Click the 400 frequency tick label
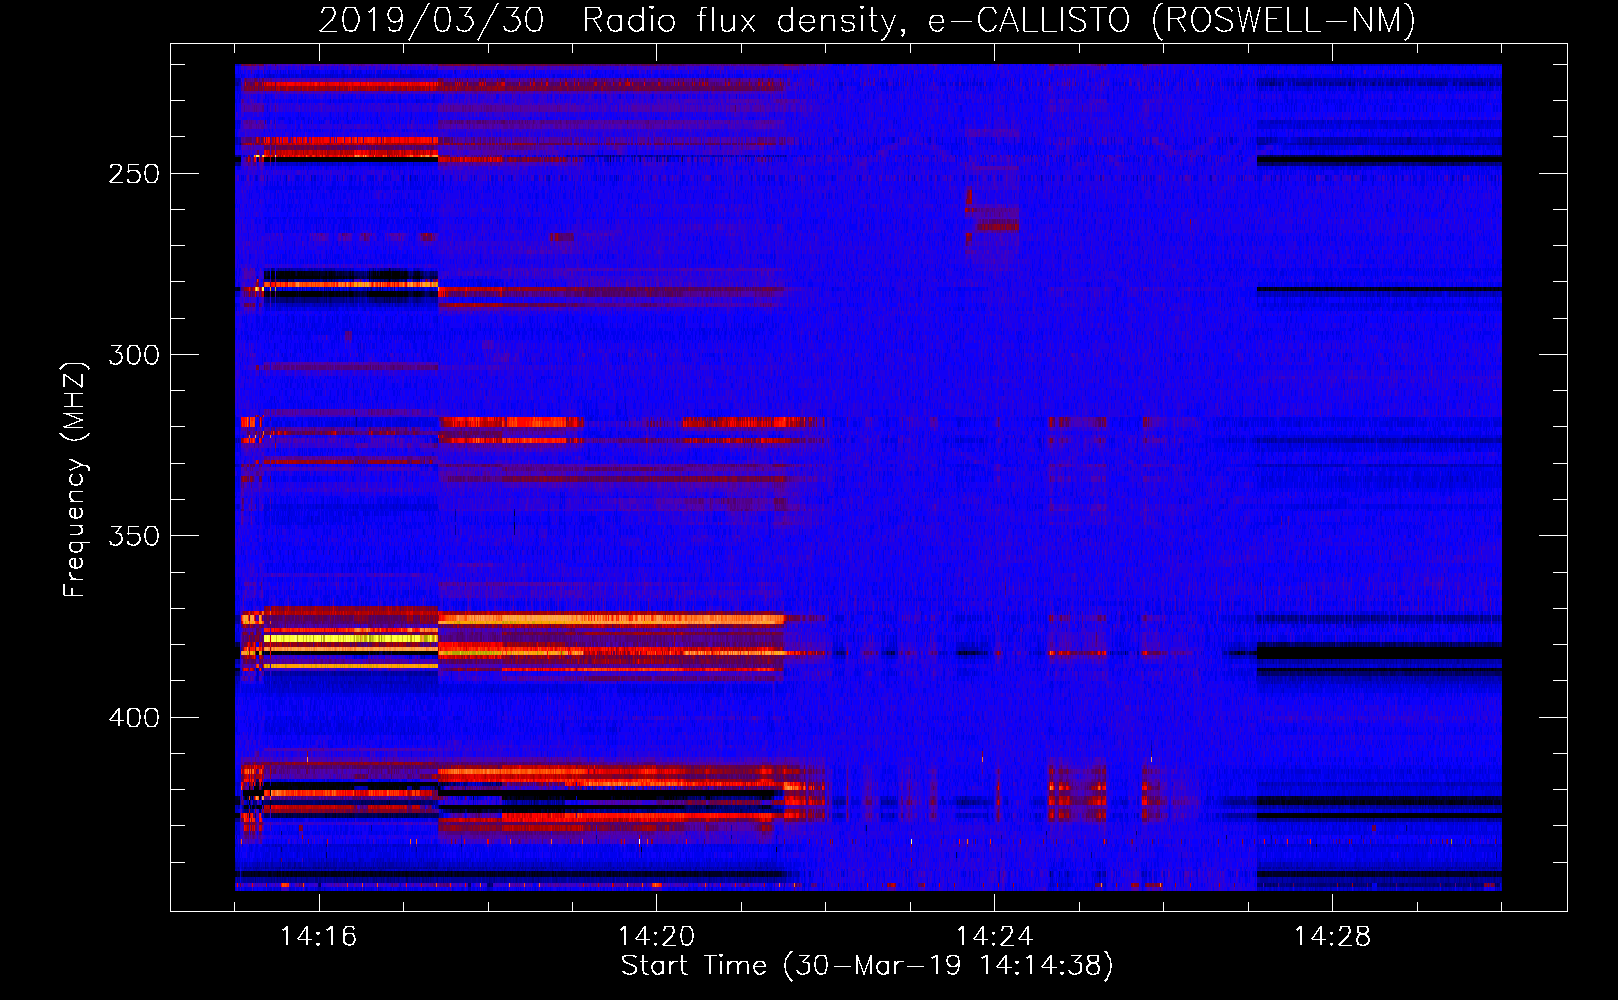1618x1000 pixels. tap(134, 718)
